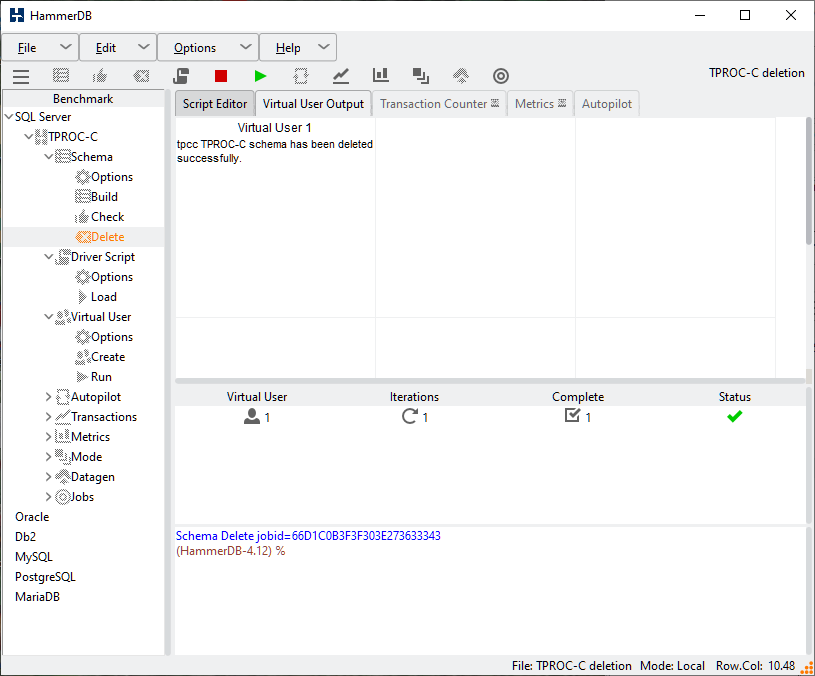Screen dimensions: 815x676
Task: Select Schema Options in the tree
Action: [x=104, y=177]
